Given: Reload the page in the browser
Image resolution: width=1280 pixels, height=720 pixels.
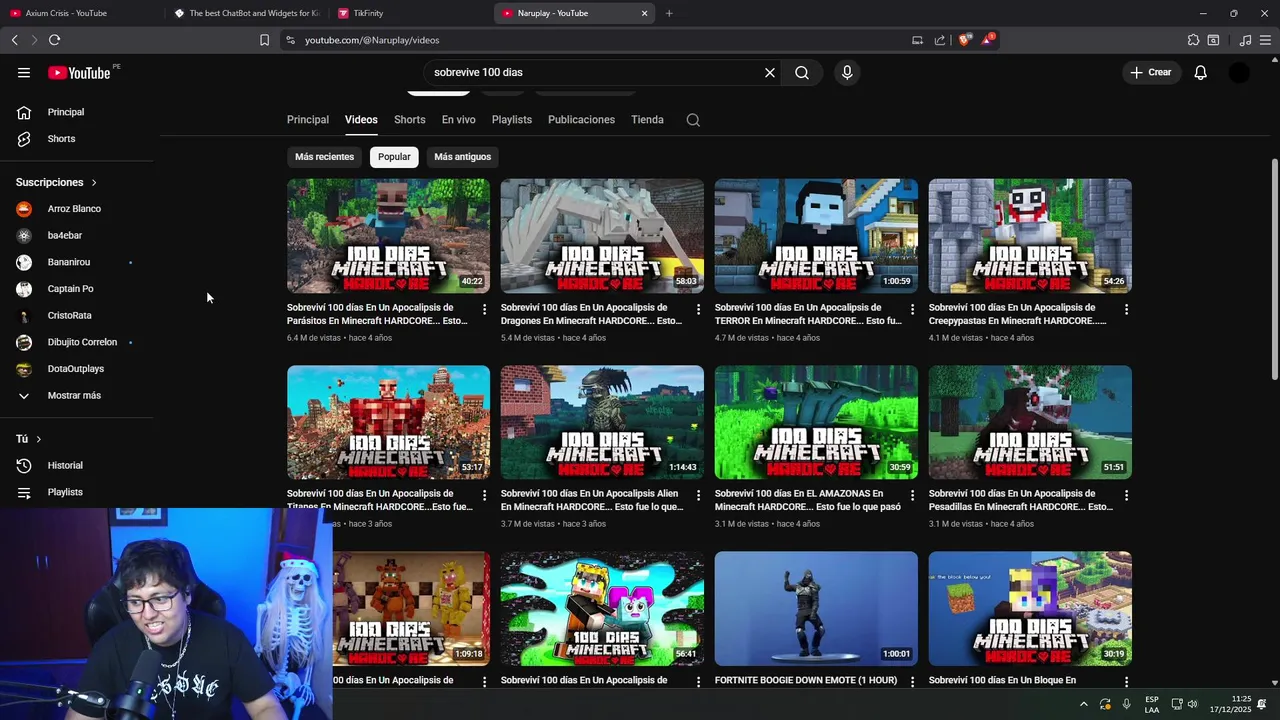Looking at the screenshot, I should point(54,40).
